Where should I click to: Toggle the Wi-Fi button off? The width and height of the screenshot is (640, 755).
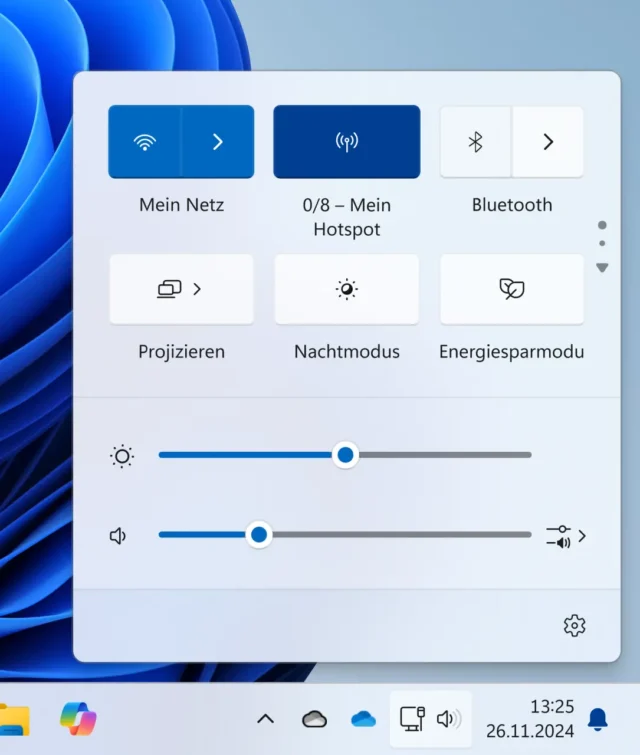pyautogui.click(x=145, y=142)
